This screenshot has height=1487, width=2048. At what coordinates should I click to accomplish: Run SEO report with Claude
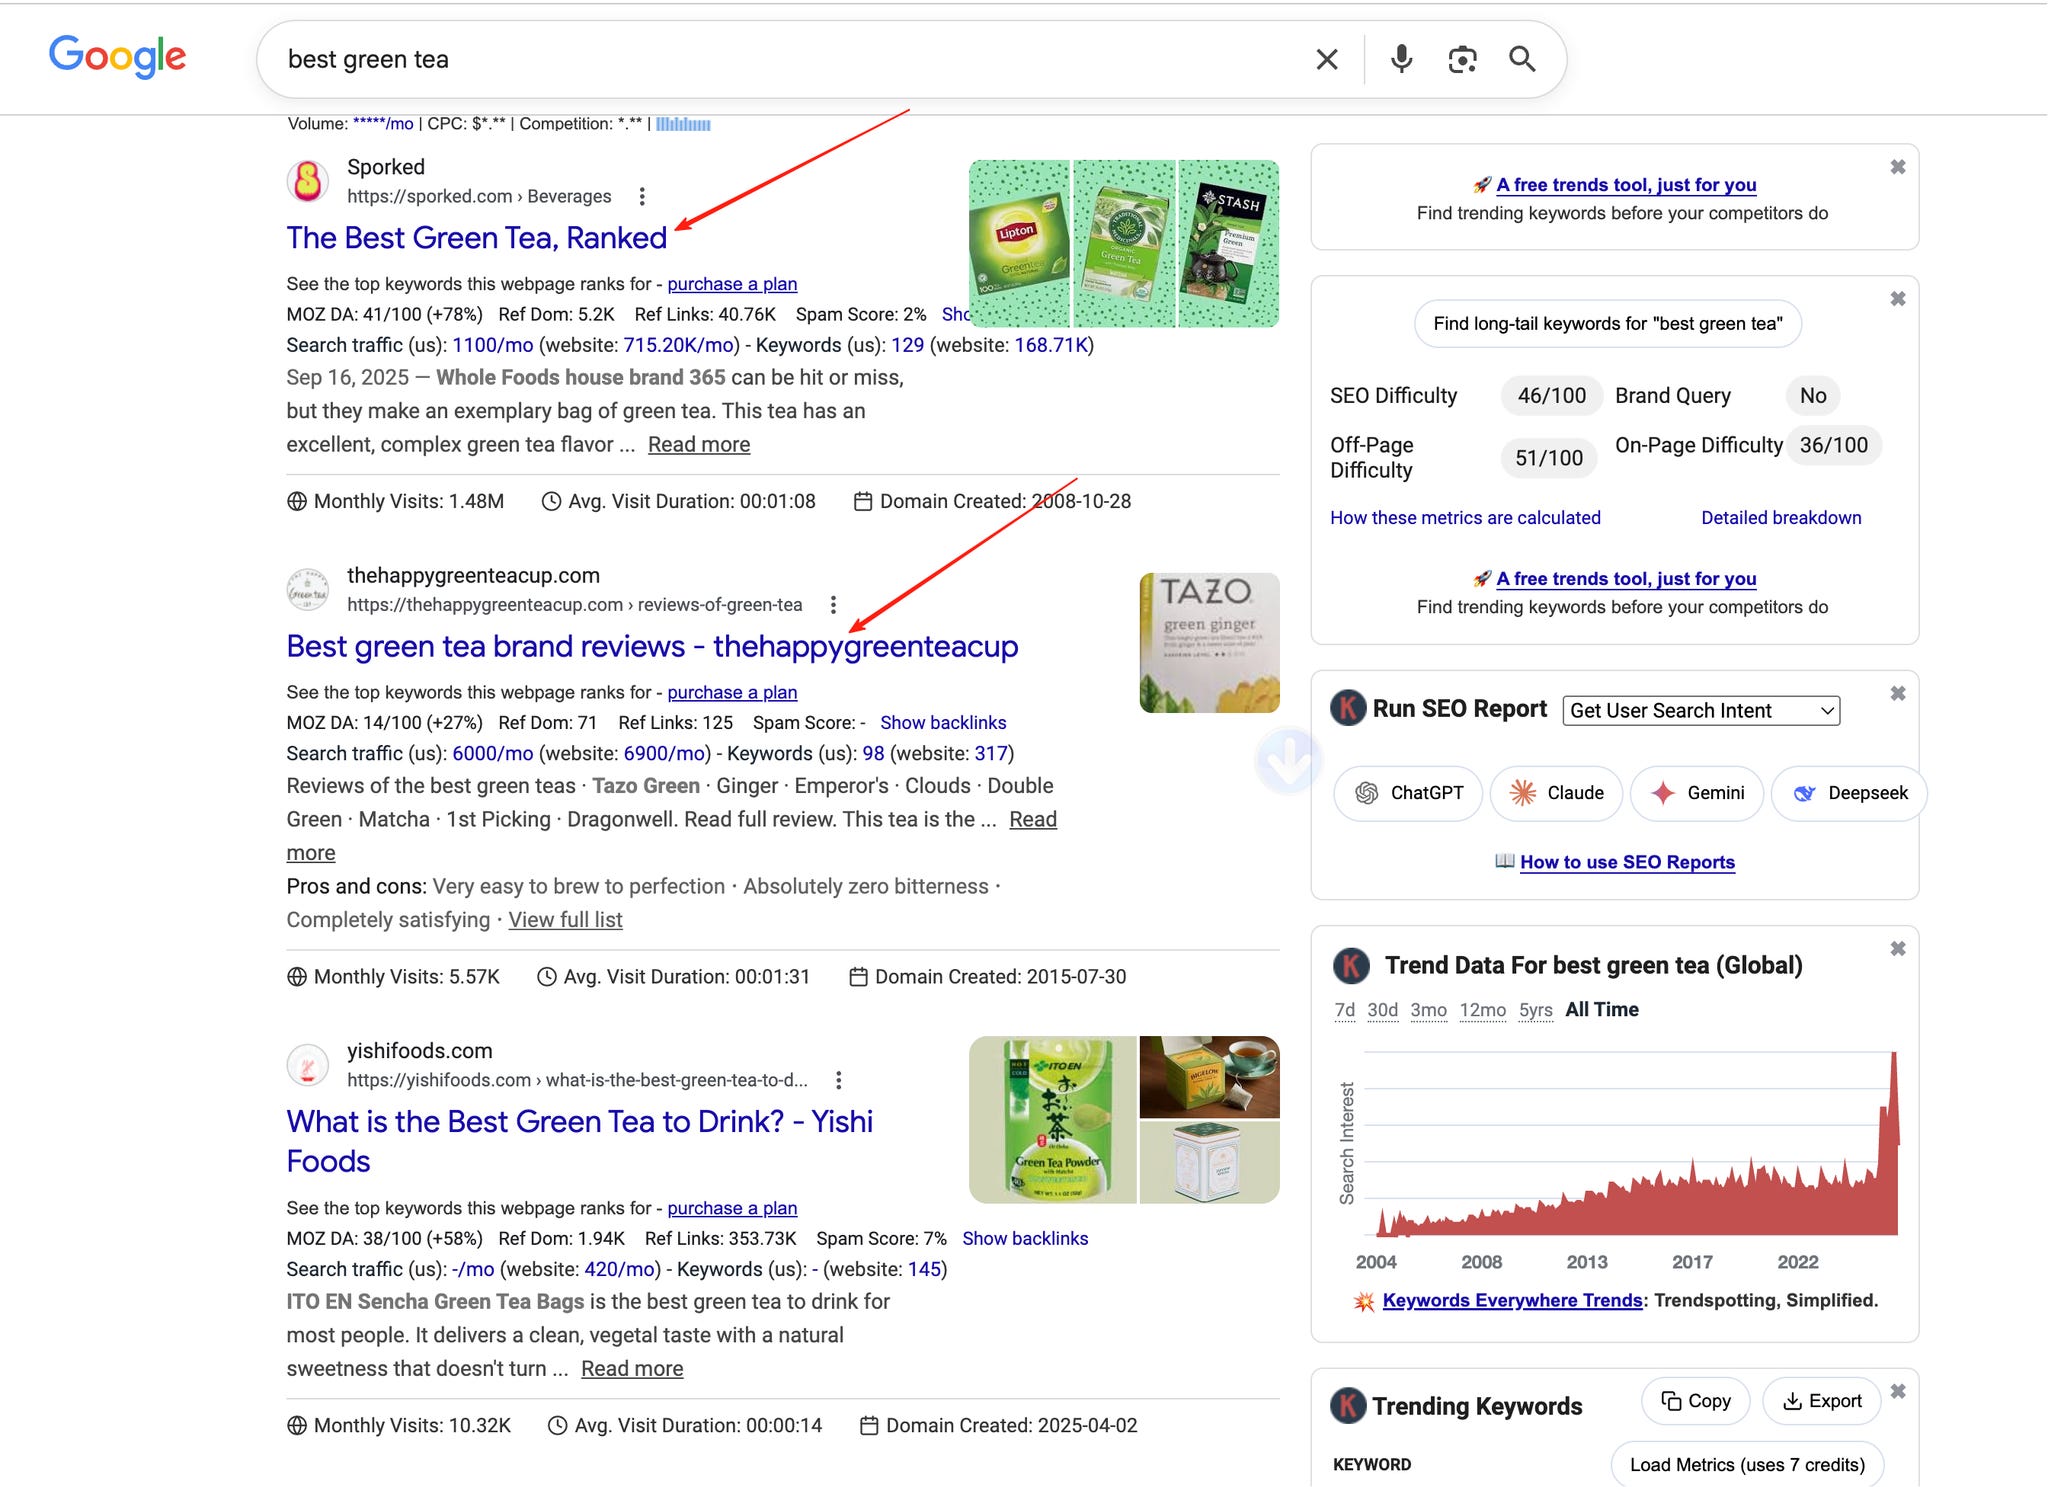click(x=1556, y=793)
